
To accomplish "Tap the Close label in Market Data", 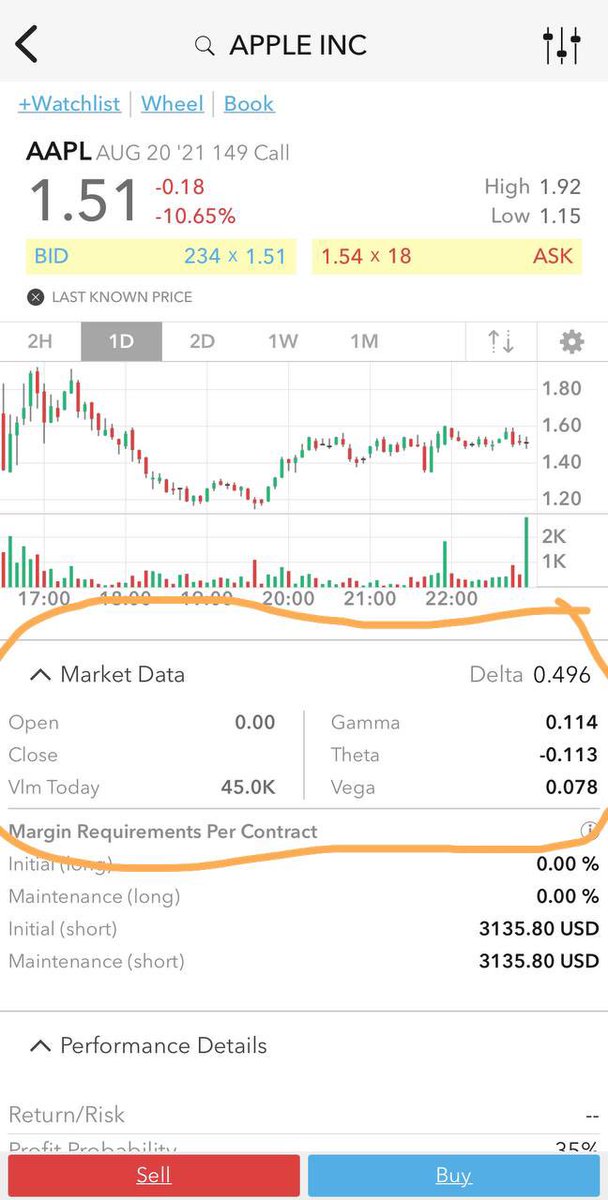I will click(x=33, y=755).
